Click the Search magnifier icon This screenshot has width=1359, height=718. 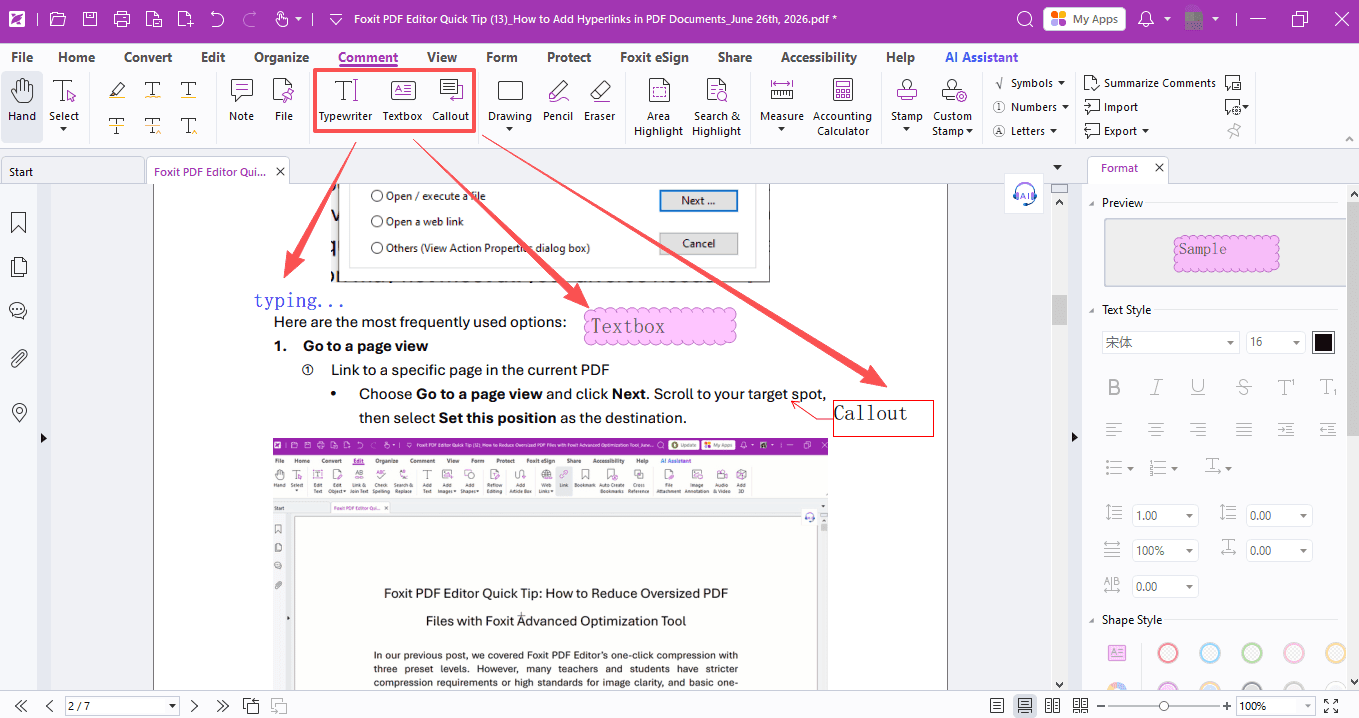coord(1024,19)
